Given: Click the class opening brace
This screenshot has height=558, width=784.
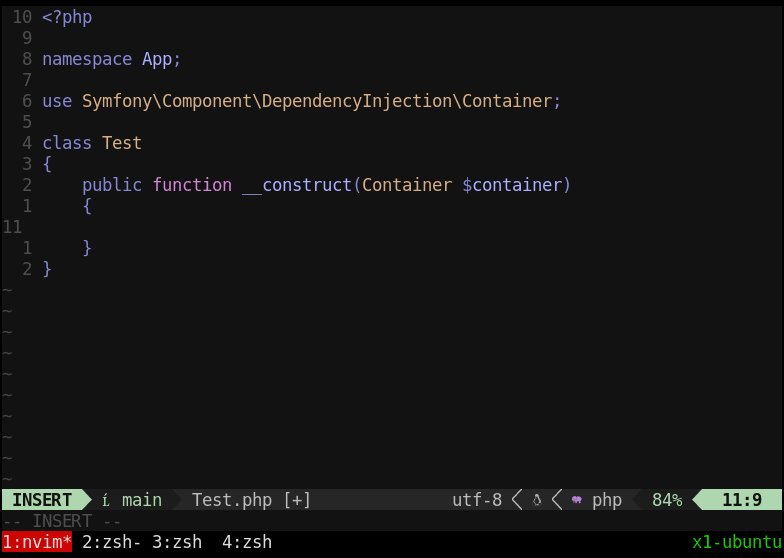Looking at the screenshot, I should pyautogui.click(x=47, y=164).
